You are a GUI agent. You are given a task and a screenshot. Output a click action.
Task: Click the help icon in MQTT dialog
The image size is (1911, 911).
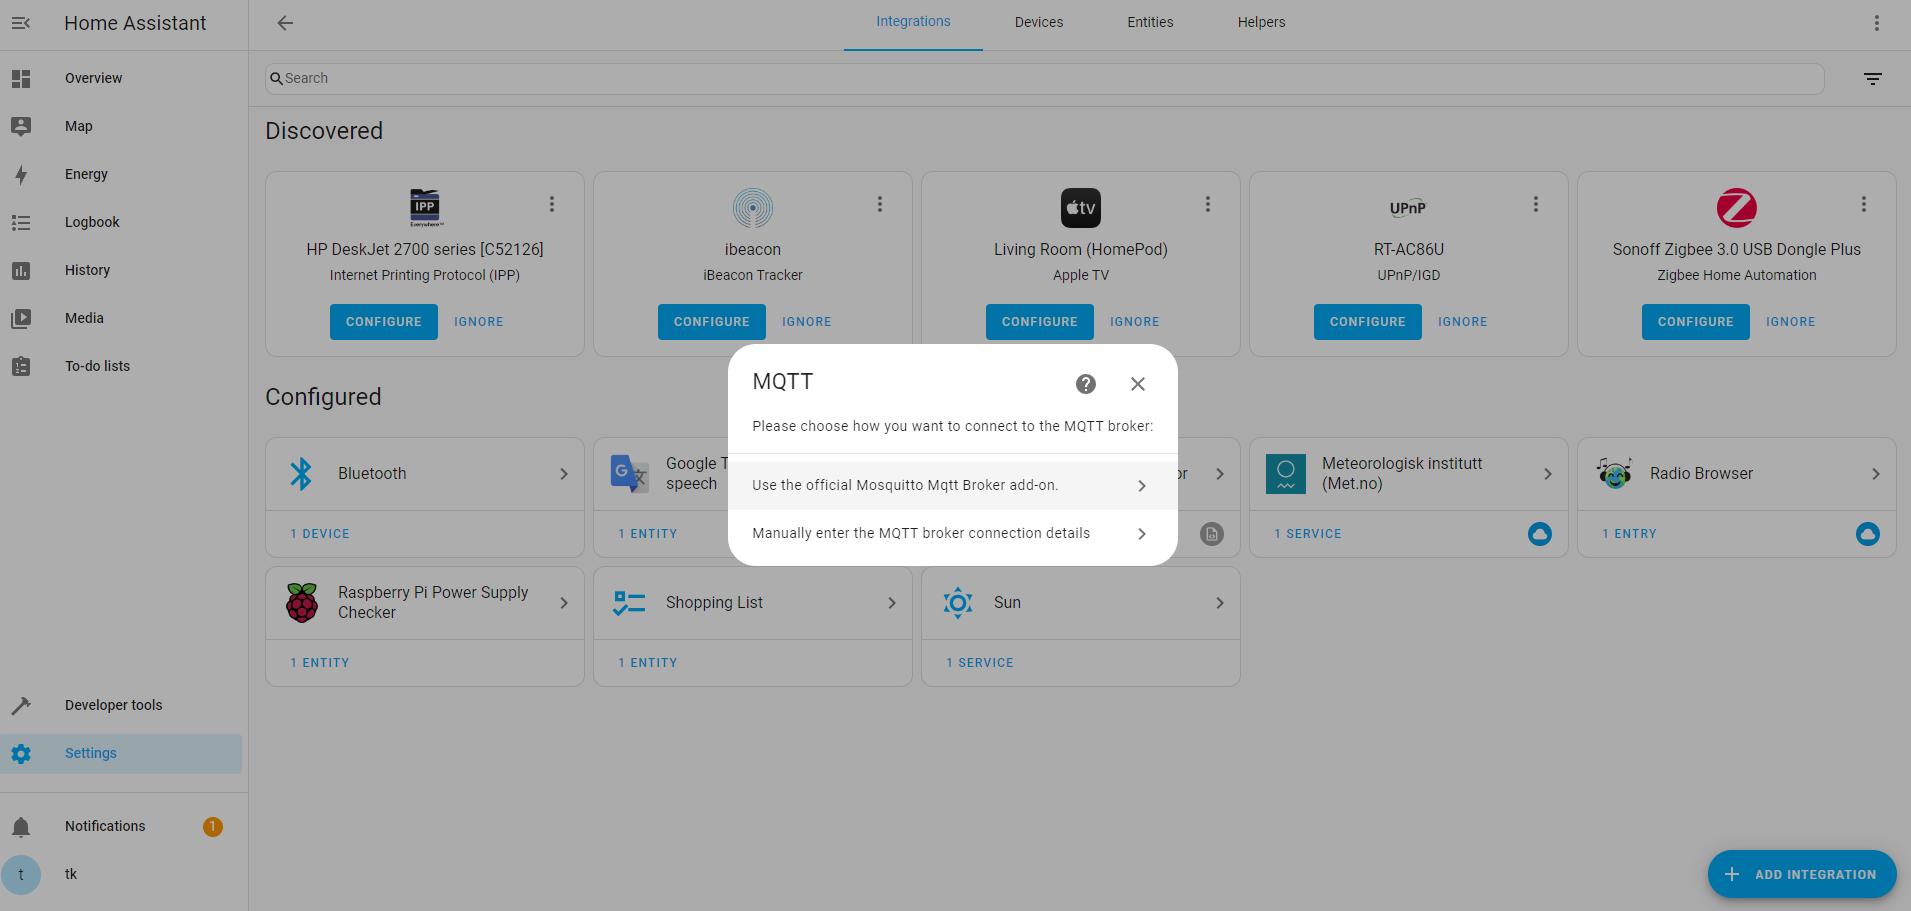pos(1085,384)
